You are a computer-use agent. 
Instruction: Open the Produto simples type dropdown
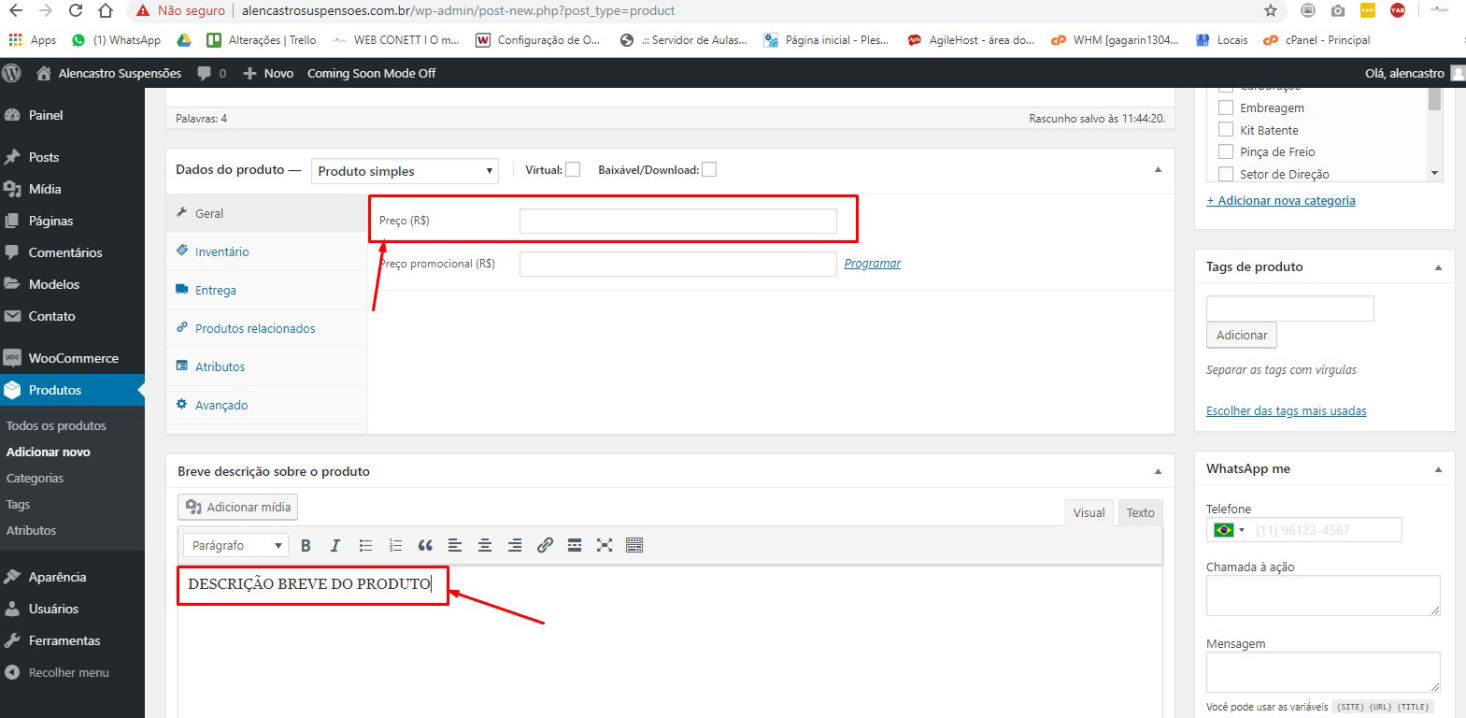tap(404, 171)
